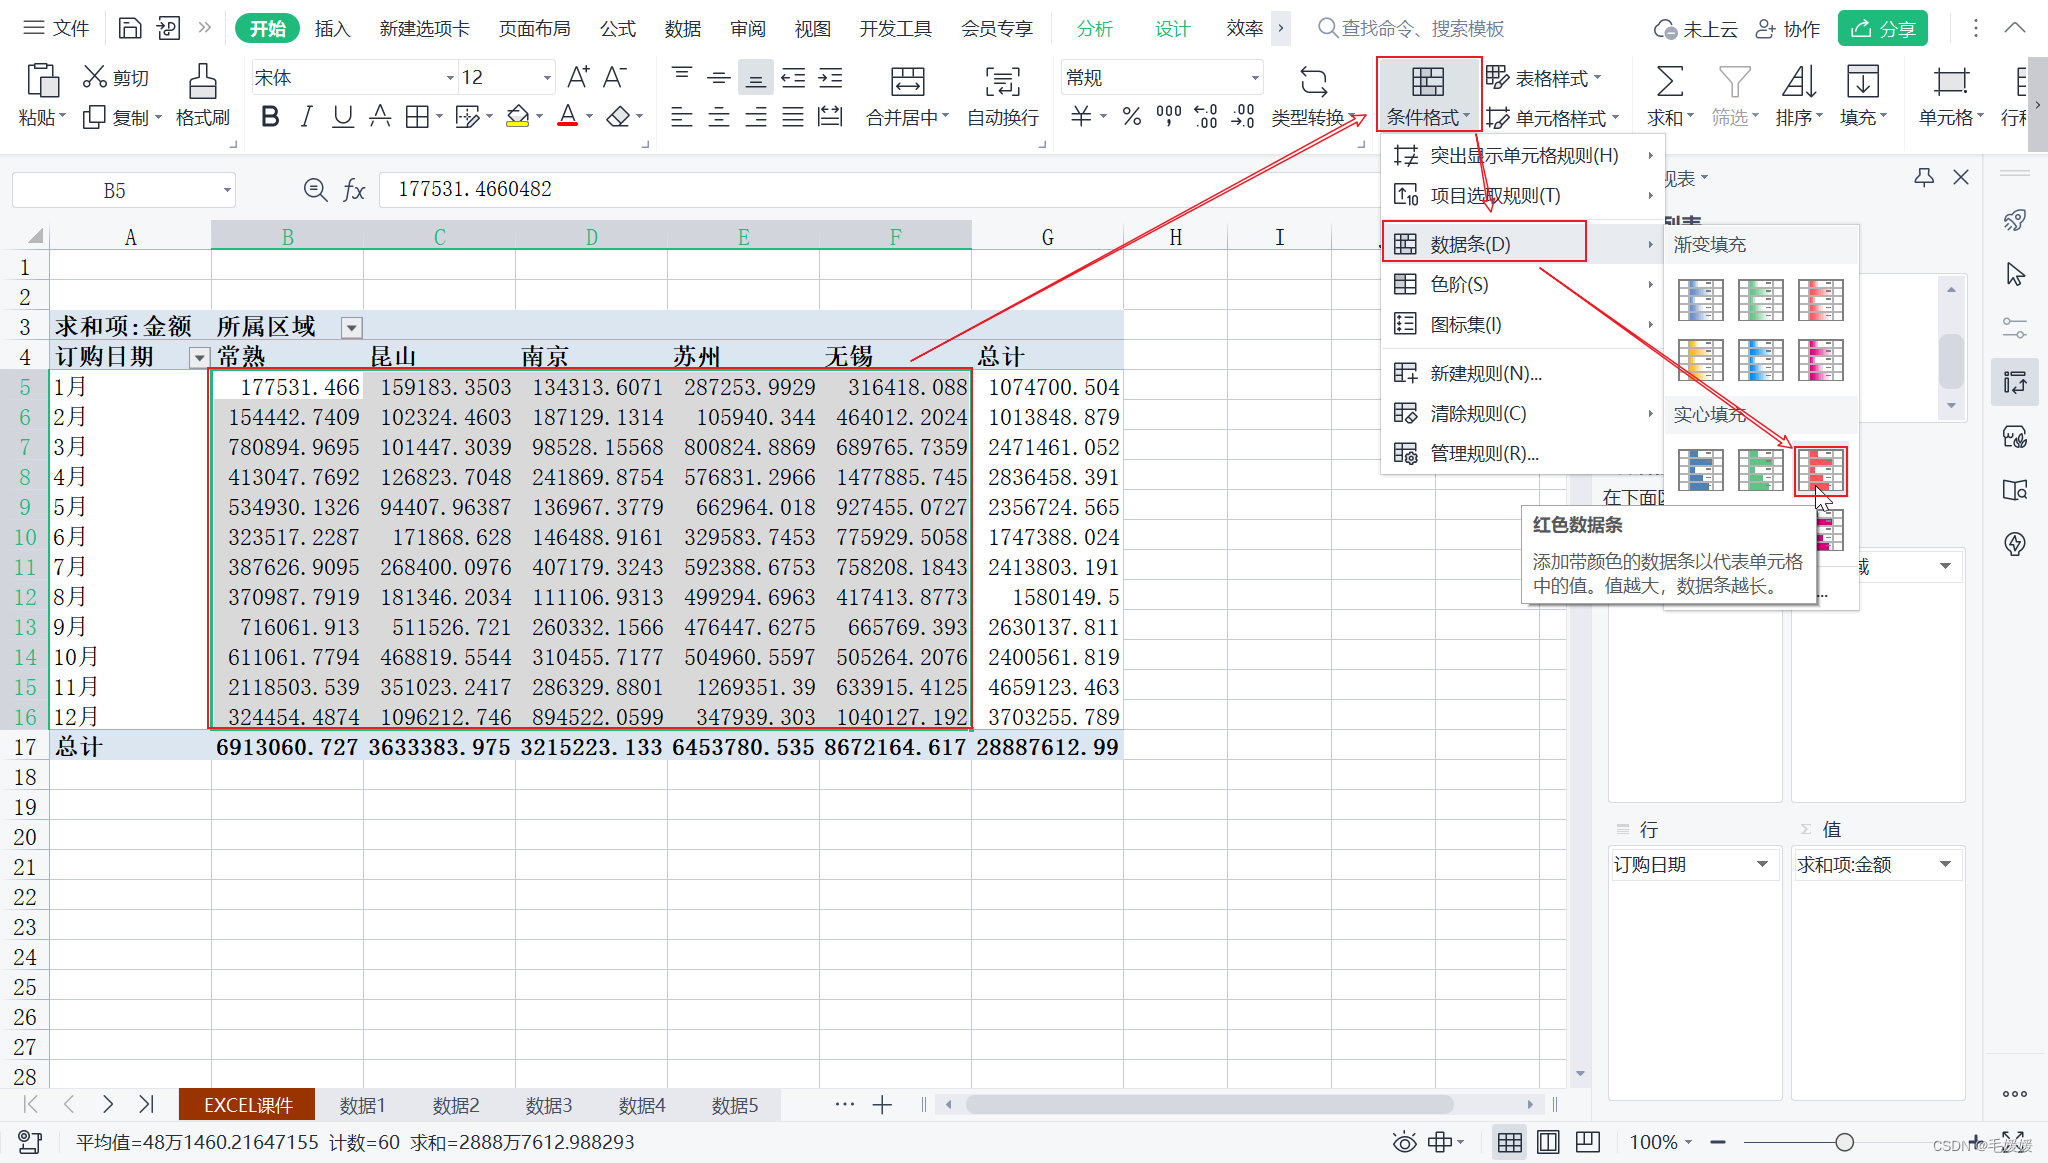Click the zoom magnifier icon beside formula bar
The height and width of the screenshot is (1163, 2048).
click(x=315, y=190)
